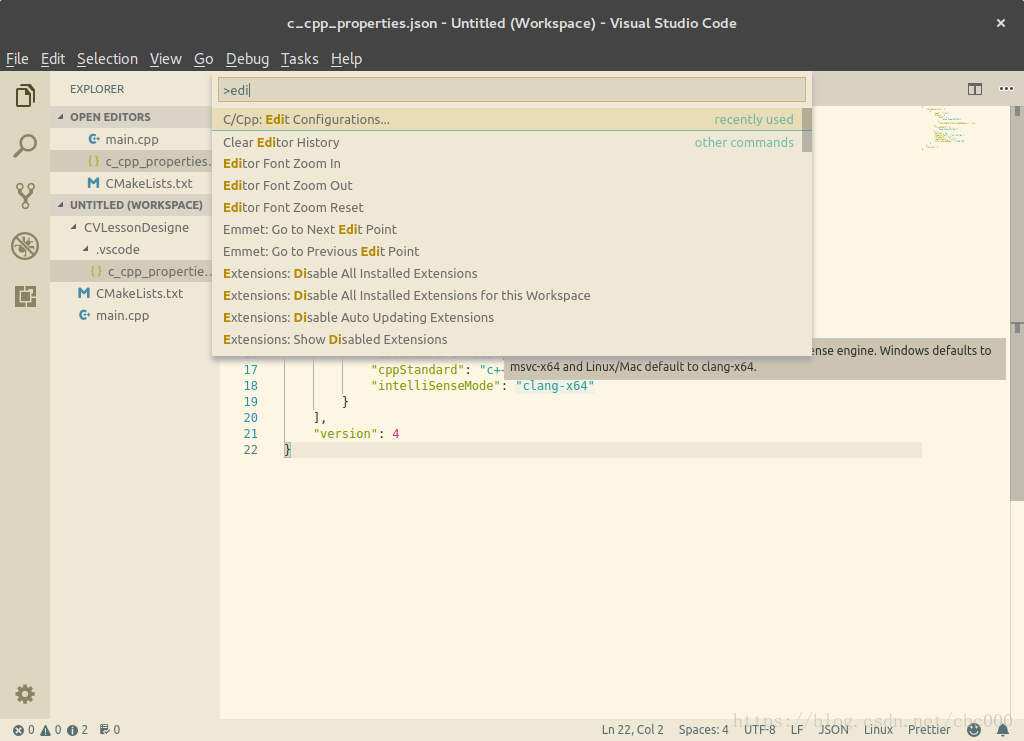Click Spaces: 4 indentation setting
The width and height of the screenshot is (1024, 741).
pos(703,730)
